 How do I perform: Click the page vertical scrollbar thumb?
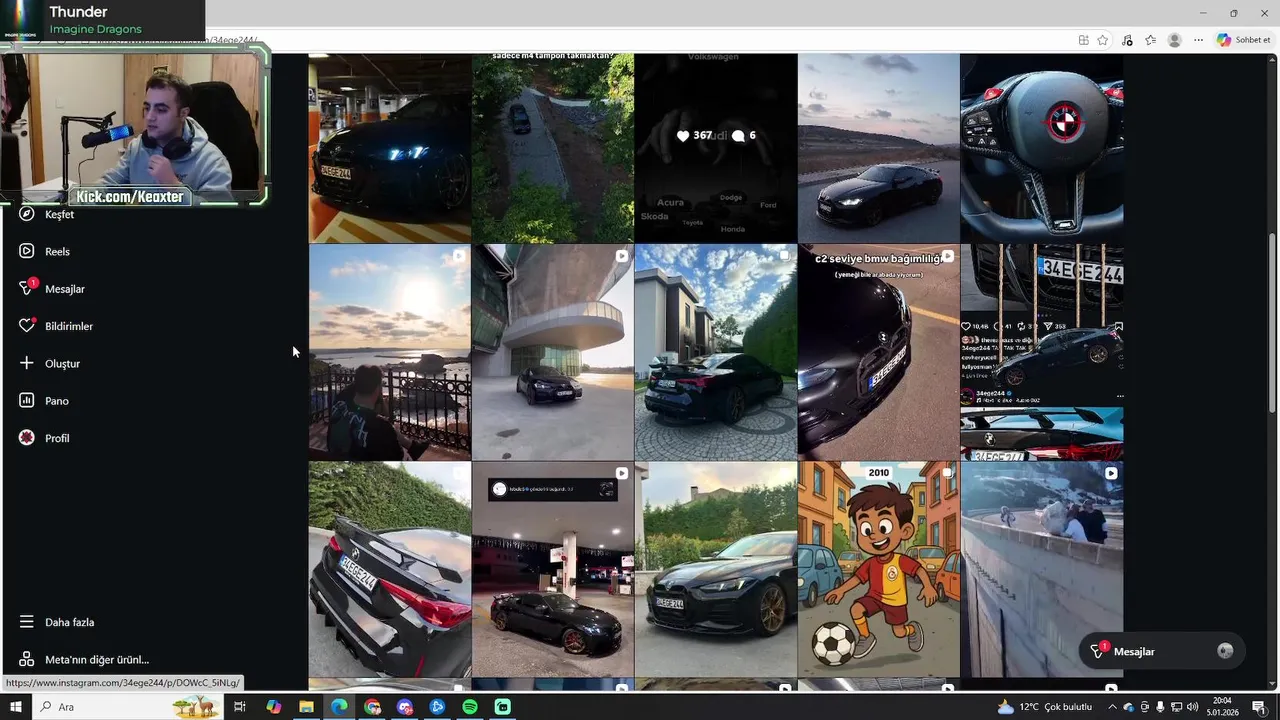[1272, 323]
